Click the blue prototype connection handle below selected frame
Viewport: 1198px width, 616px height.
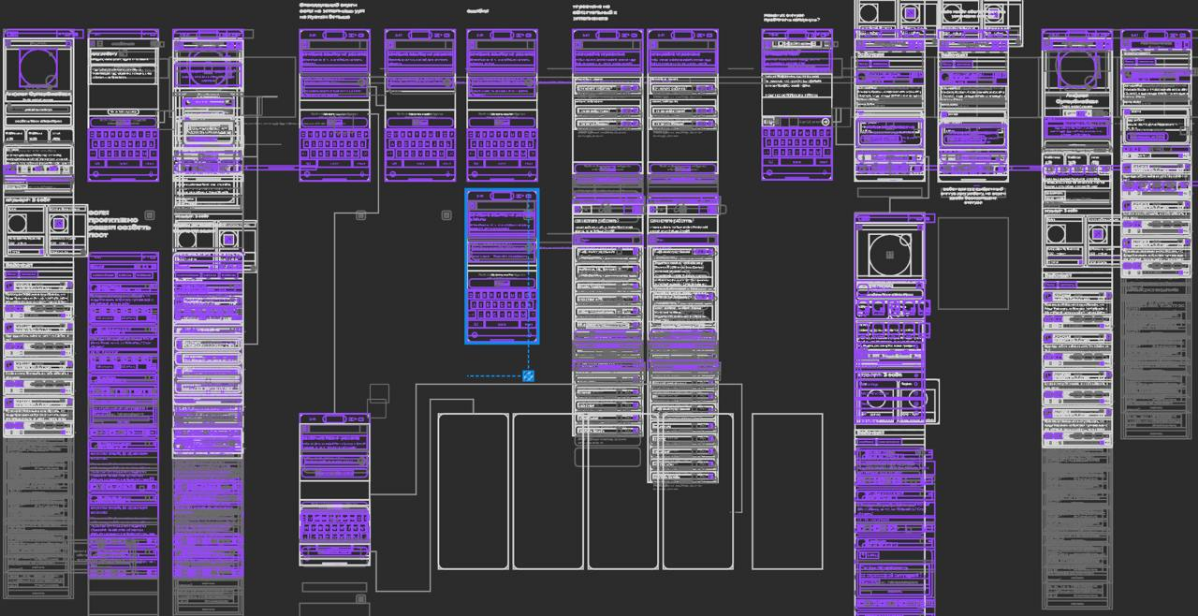tap(528, 376)
